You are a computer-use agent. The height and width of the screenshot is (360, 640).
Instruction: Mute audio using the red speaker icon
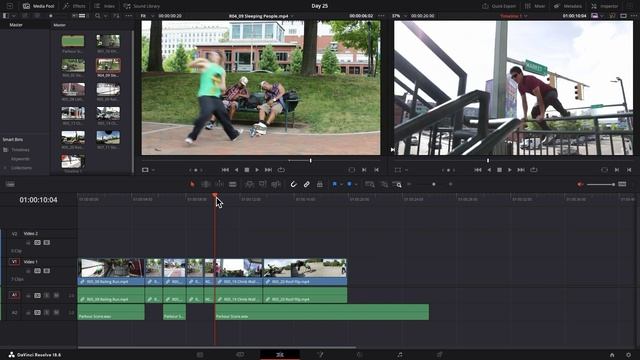(580, 184)
